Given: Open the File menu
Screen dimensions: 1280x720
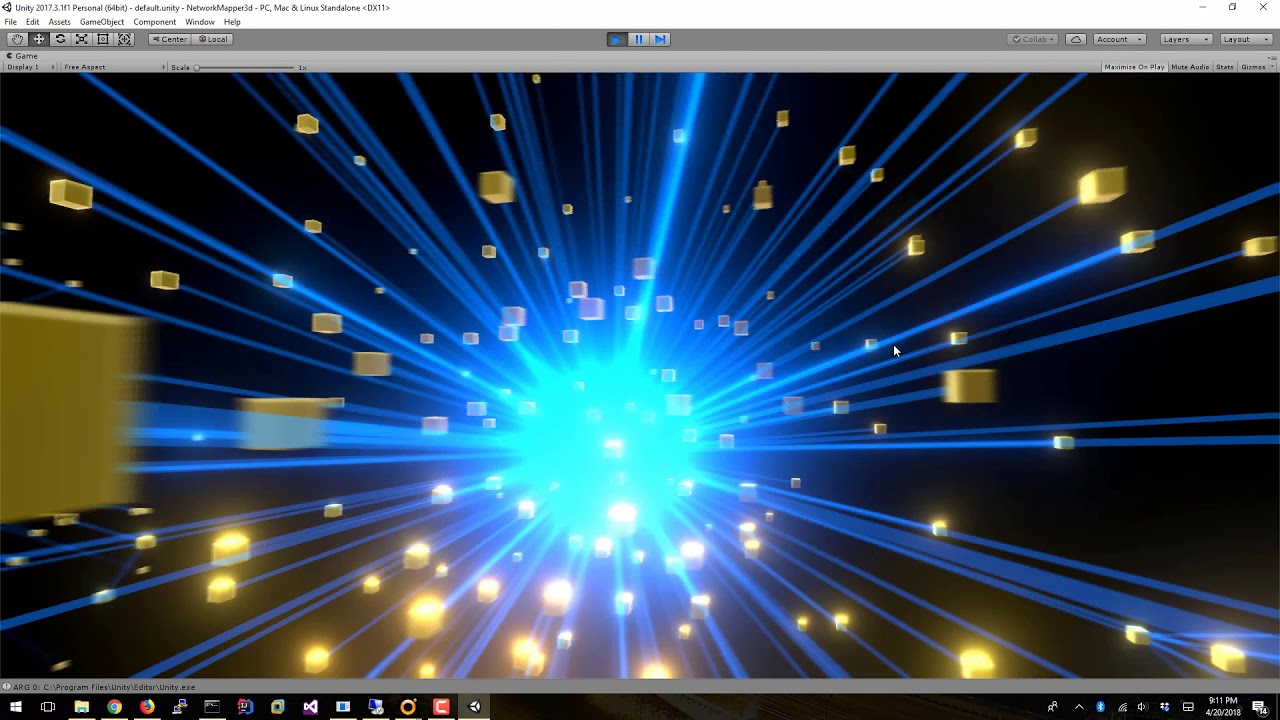Looking at the screenshot, I should click(10, 22).
